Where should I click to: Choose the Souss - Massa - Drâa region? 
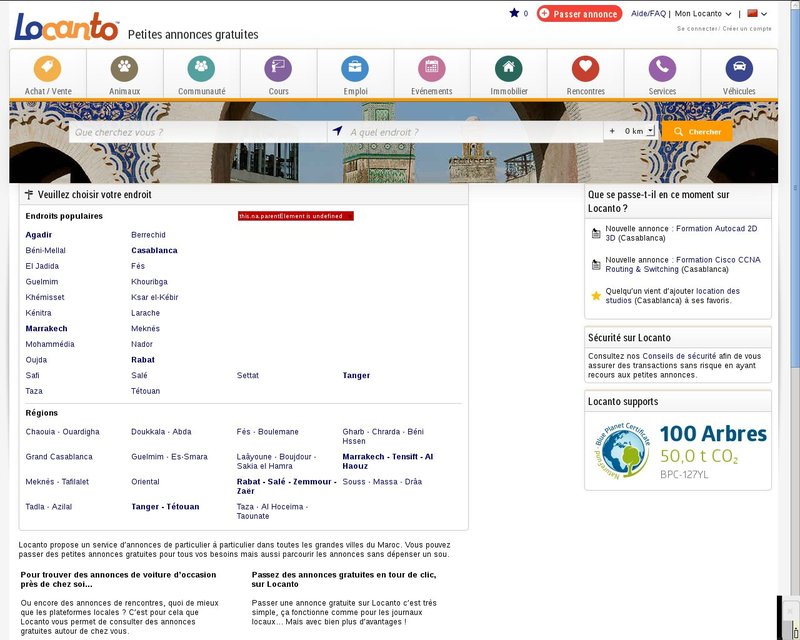pos(382,482)
